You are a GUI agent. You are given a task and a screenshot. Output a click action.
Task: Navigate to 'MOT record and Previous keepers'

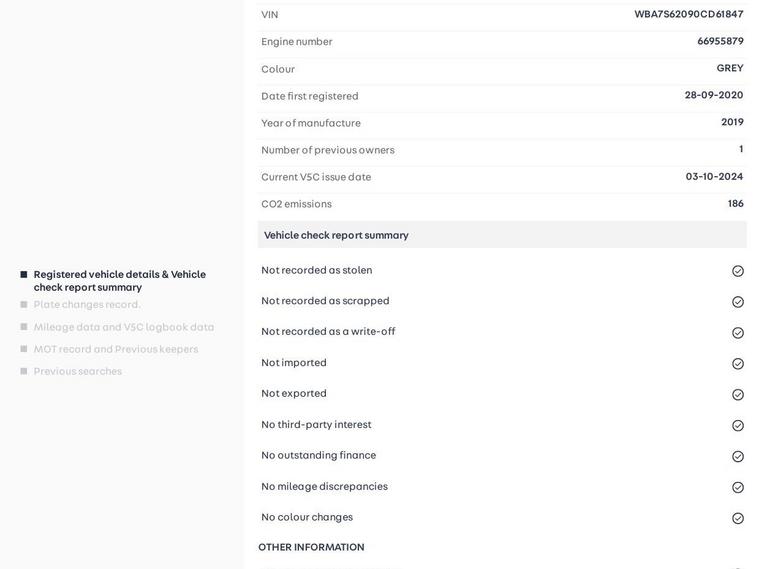(115, 349)
